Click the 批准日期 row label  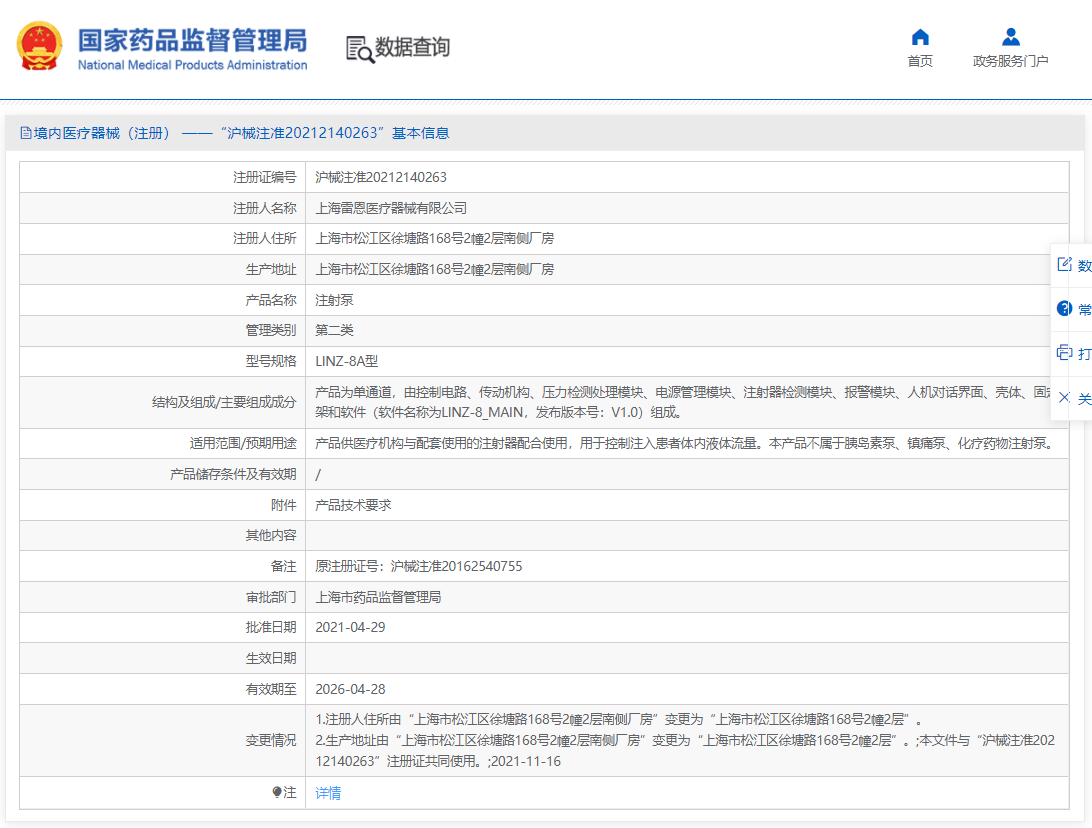(x=271, y=627)
